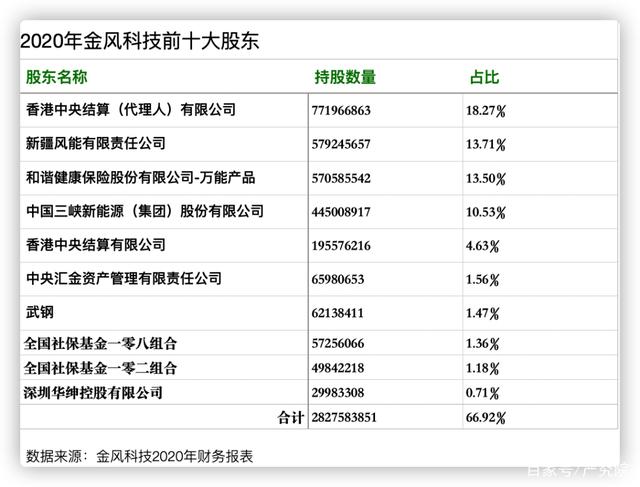This screenshot has width=640, height=487.
Task: Click percentage 1.47%
Action: tap(482, 314)
